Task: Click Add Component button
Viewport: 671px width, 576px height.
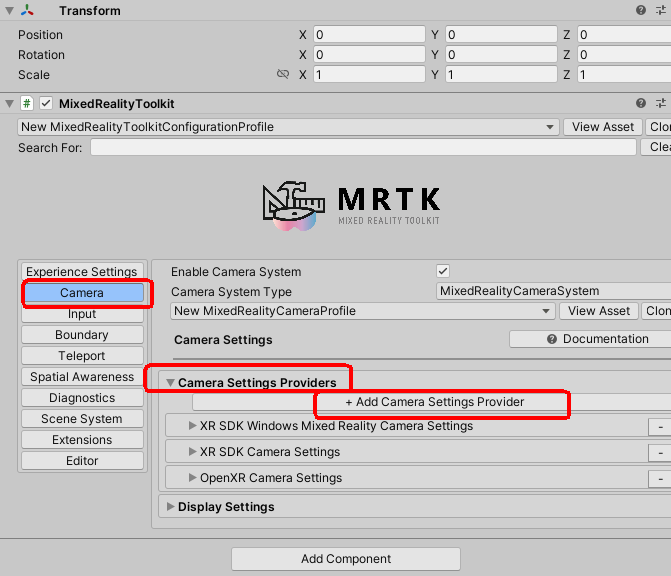Action: [346, 558]
